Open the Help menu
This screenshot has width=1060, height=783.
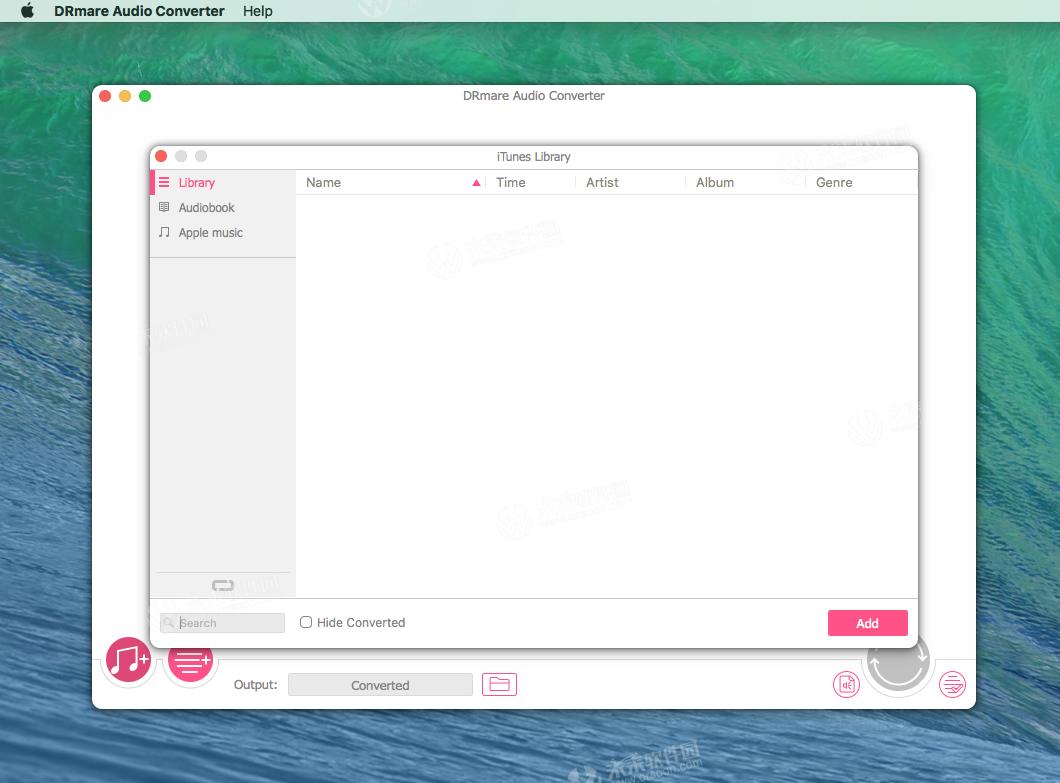click(x=257, y=11)
